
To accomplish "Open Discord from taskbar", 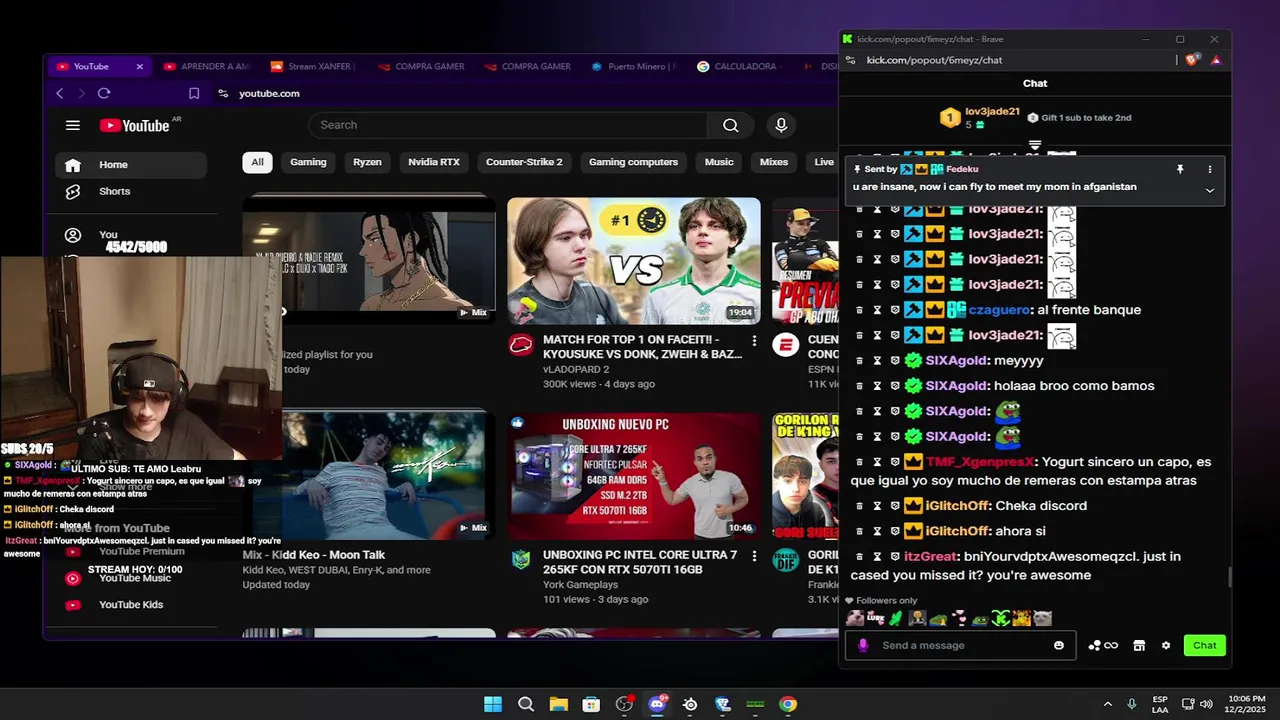I will pos(657,704).
